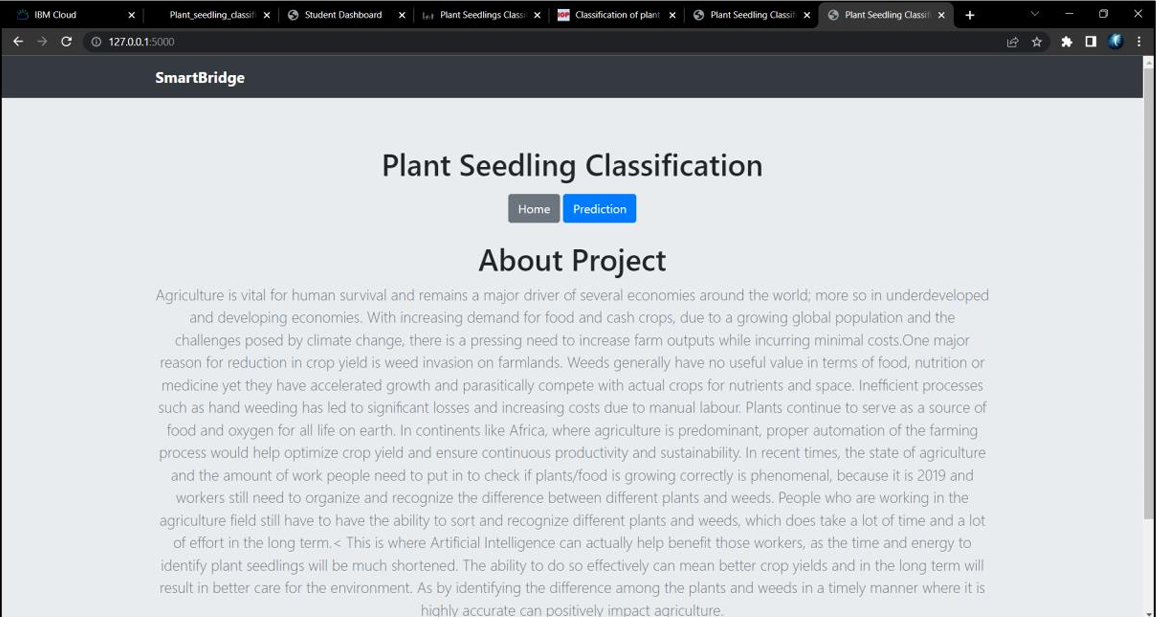Open the Chrome extensions puzzle icon
Viewport: 1156px width, 617px height.
pyautogui.click(x=1066, y=42)
